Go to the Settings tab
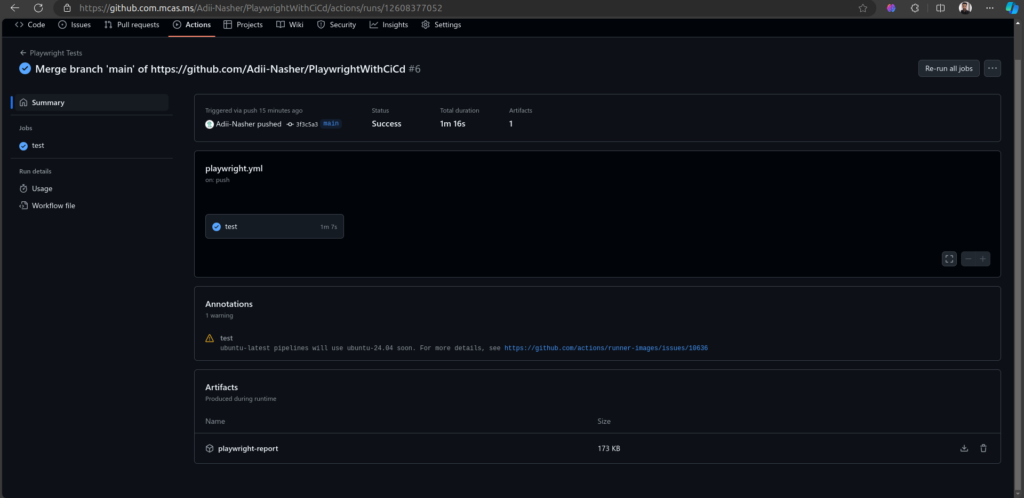The height and width of the screenshot is (498, 1024). (441, 24)
